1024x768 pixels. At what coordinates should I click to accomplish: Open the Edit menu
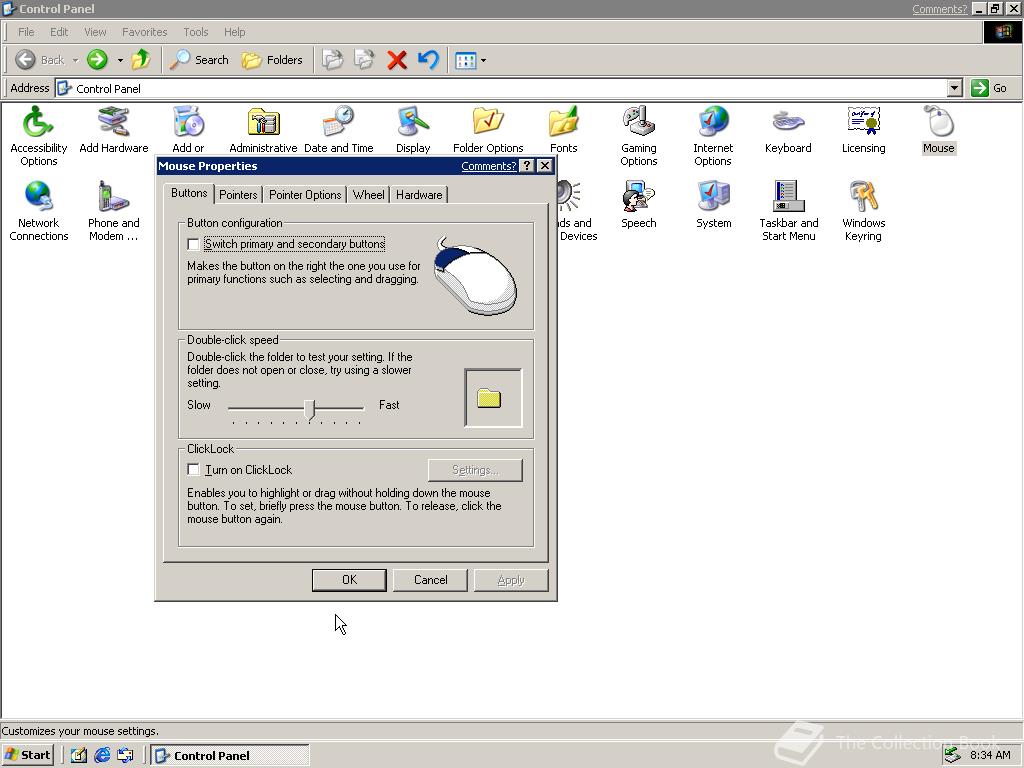[x=59, y=32]
